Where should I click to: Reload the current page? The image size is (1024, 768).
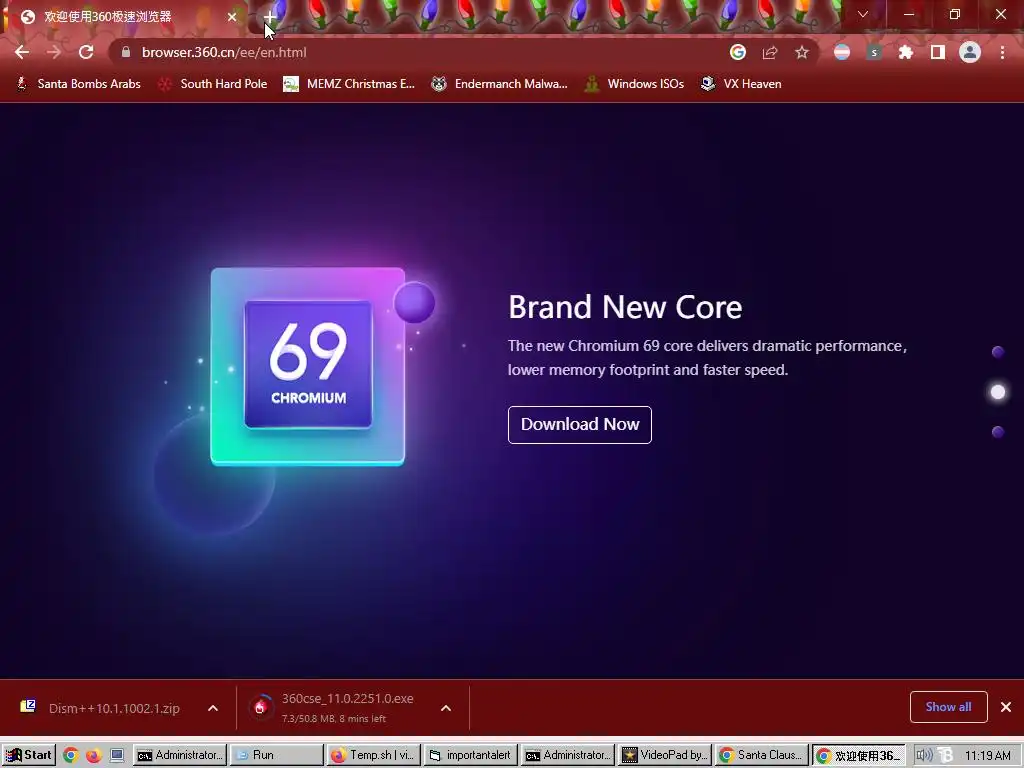[86, 52]
